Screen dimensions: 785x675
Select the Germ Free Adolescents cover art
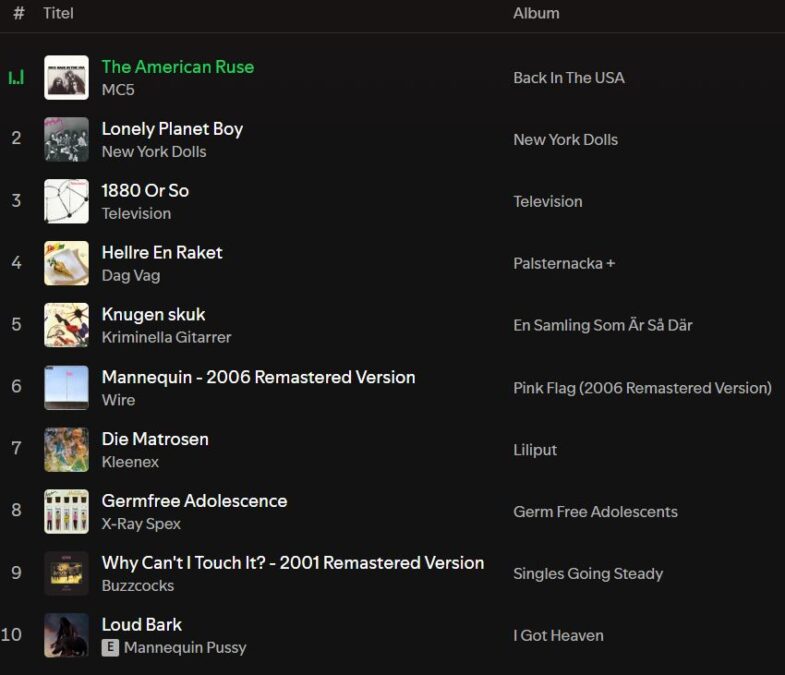(67, 511)
